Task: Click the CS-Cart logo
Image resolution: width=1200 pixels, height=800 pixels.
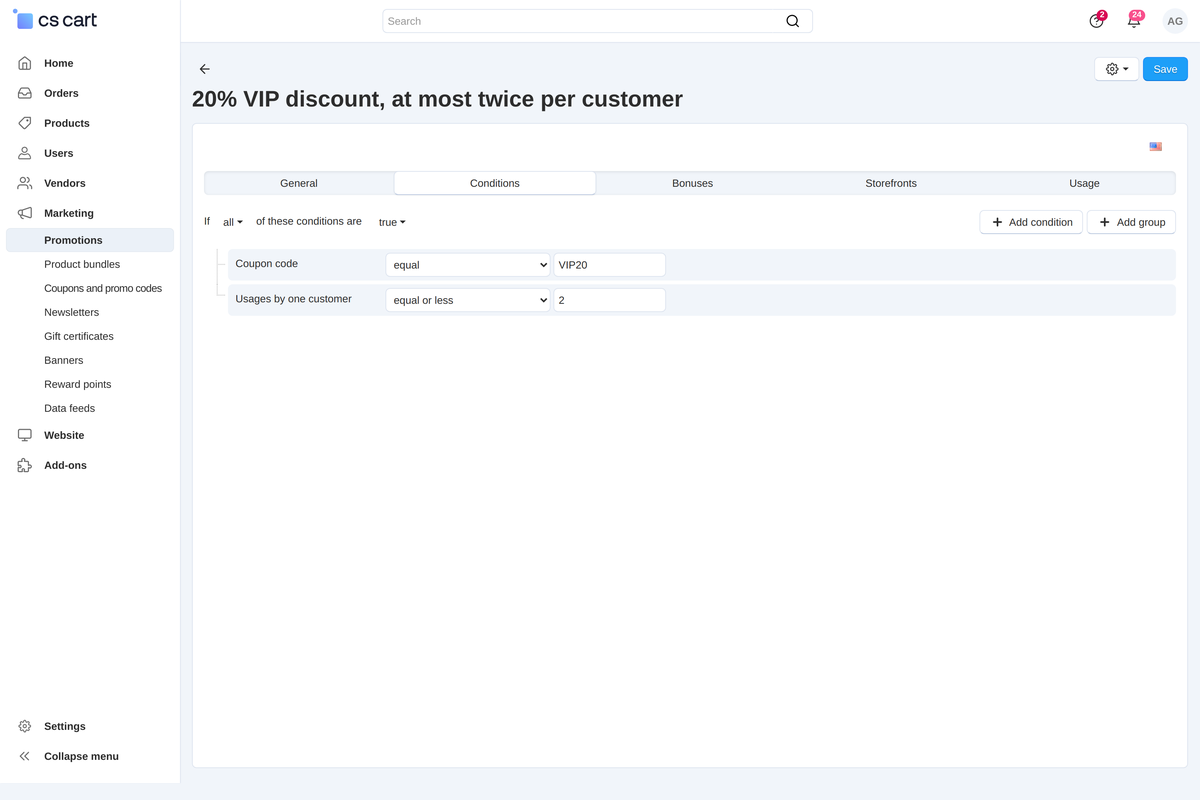Action: [x=55, y=20]
